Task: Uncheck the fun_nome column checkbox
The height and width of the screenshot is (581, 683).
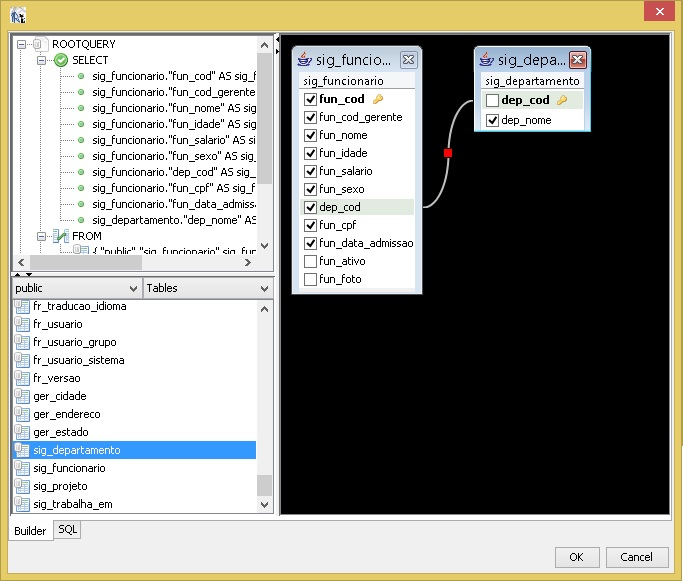Action: click(x=310, y=136)
